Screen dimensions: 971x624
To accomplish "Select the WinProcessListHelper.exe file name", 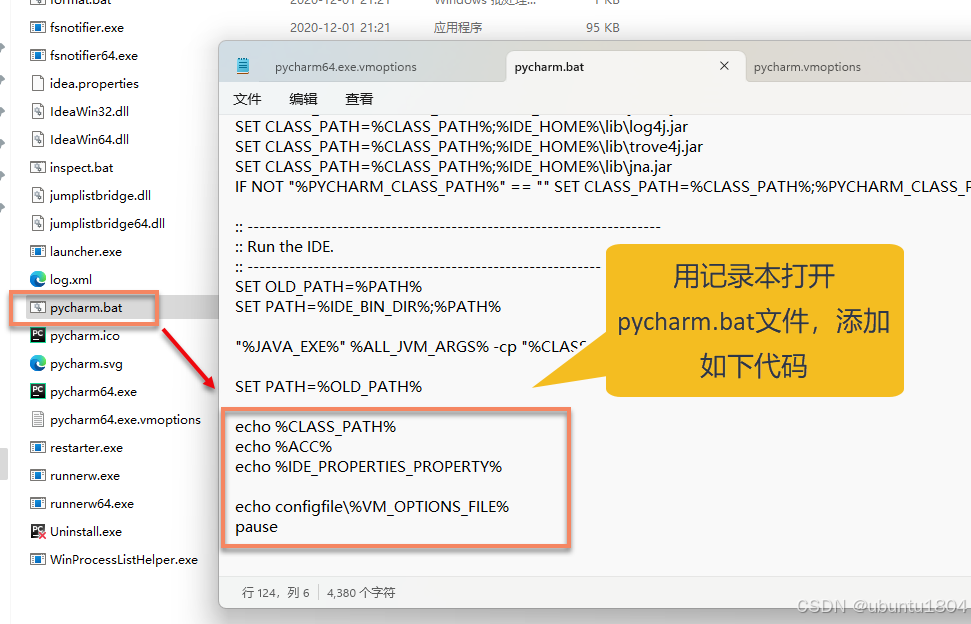I will [x=124, y=560].
